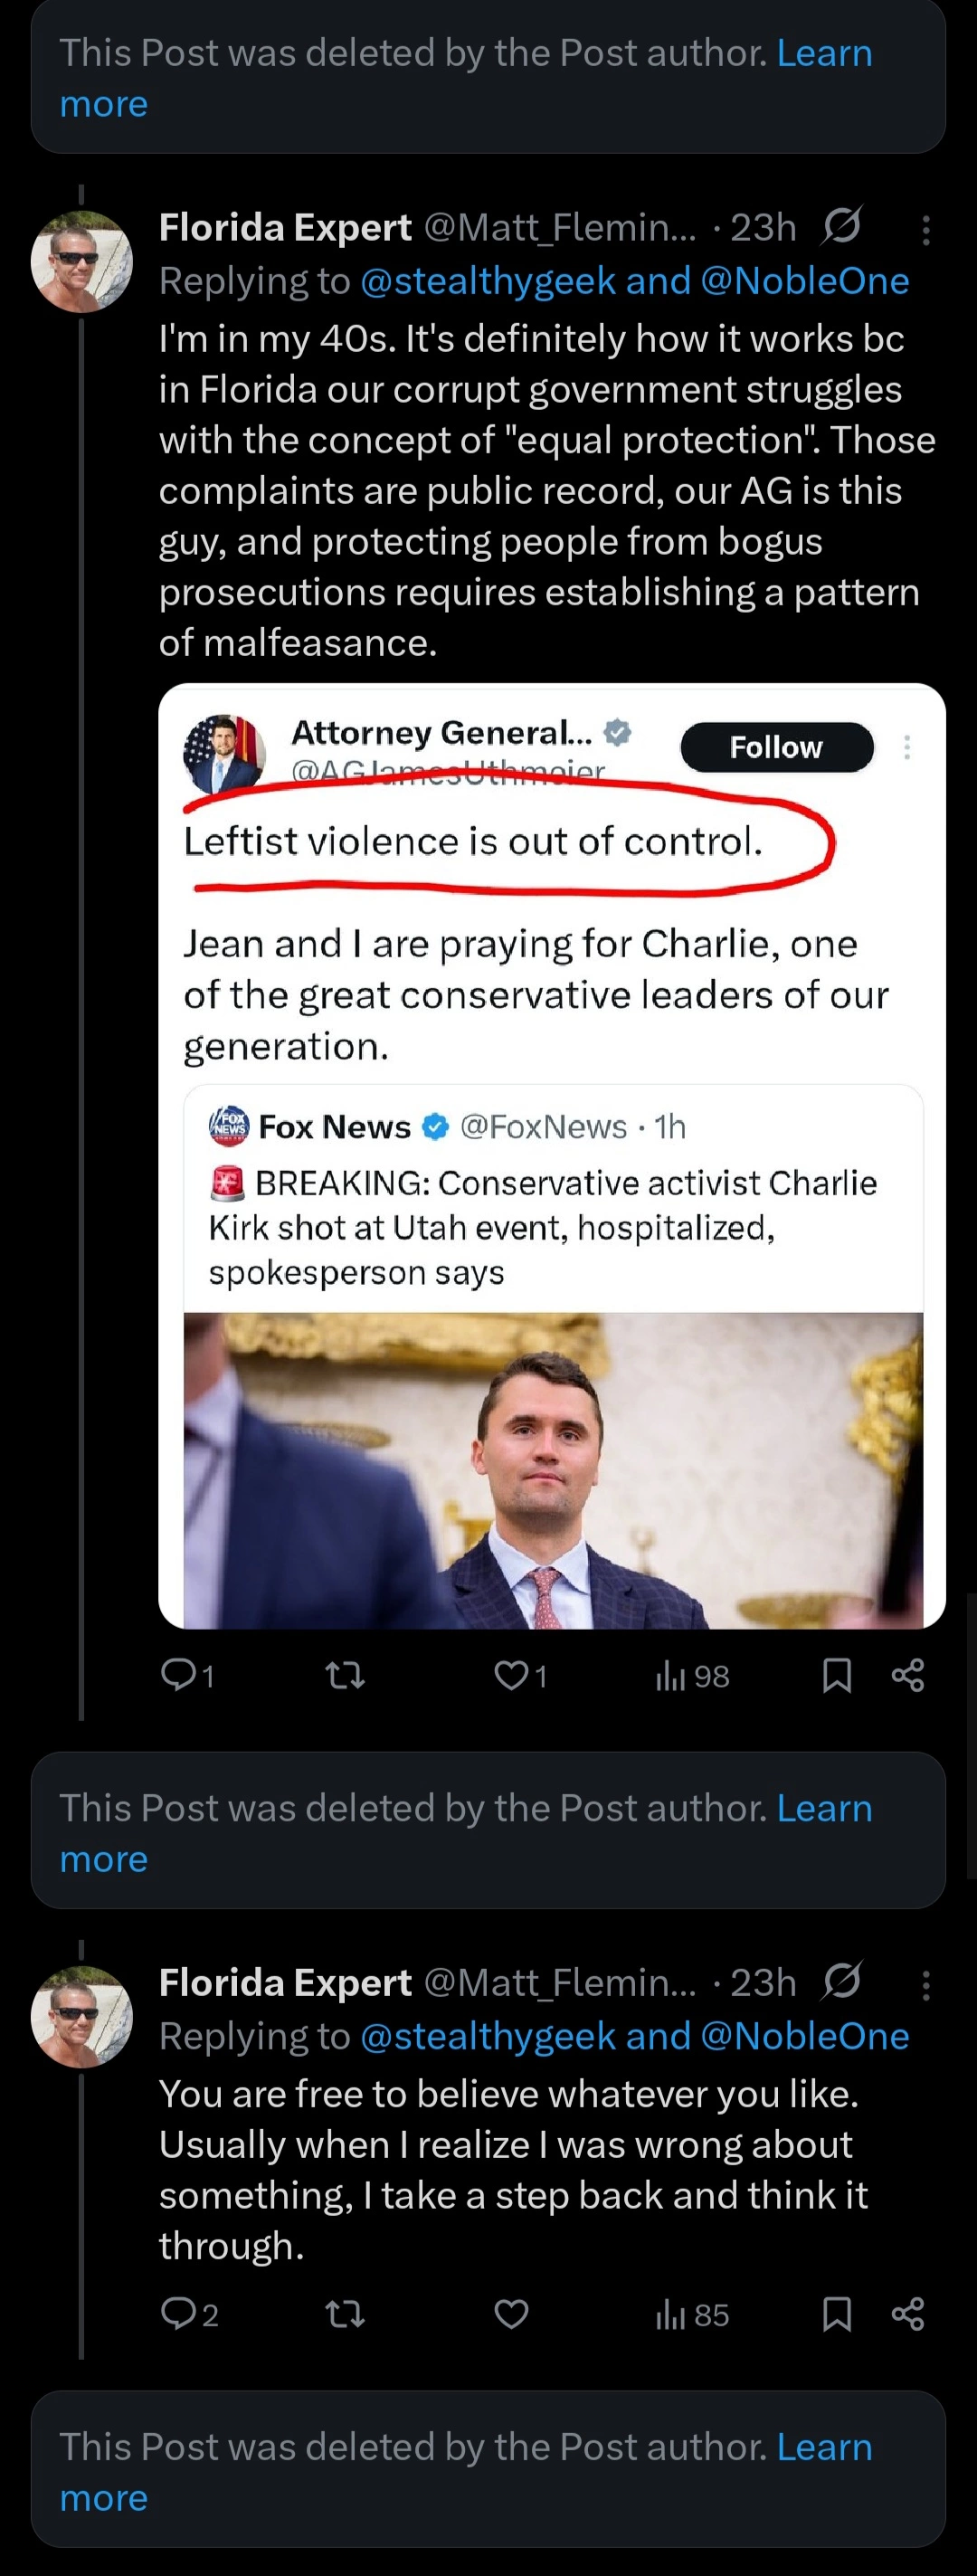Open more options on first Florida Expert post
The height and width of the screenshot is (2576, 977).
click(926, 230)
